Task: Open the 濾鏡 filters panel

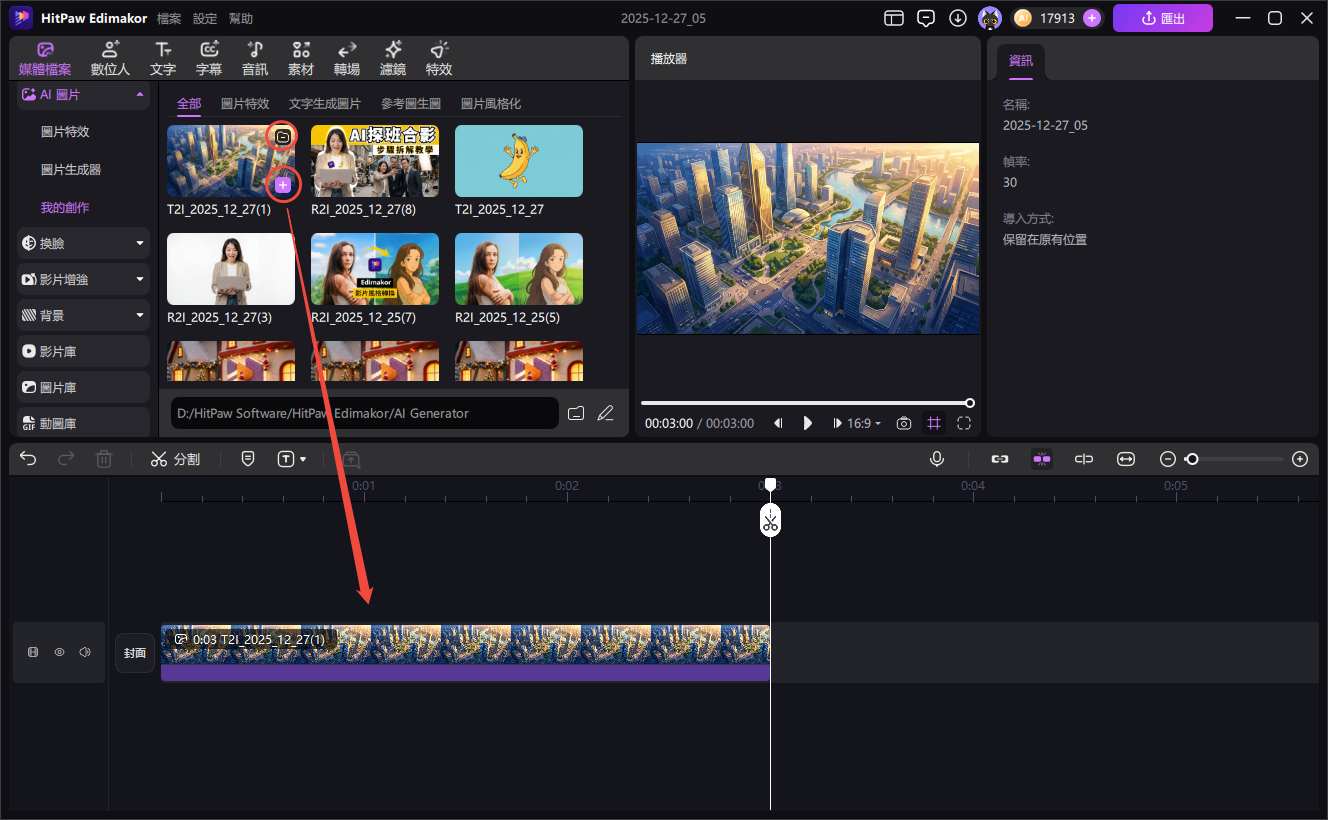Action: (393, 58)
